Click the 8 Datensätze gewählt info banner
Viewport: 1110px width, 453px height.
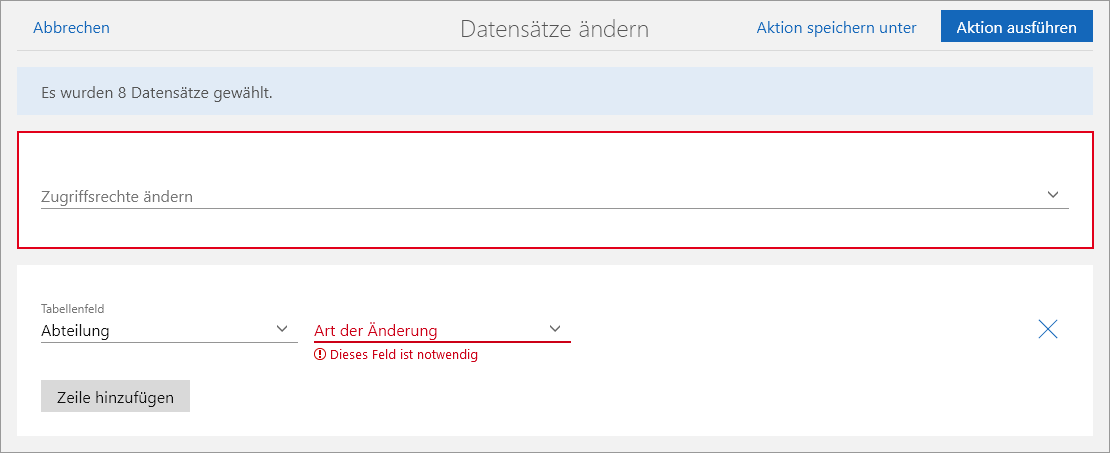(554, 93)
